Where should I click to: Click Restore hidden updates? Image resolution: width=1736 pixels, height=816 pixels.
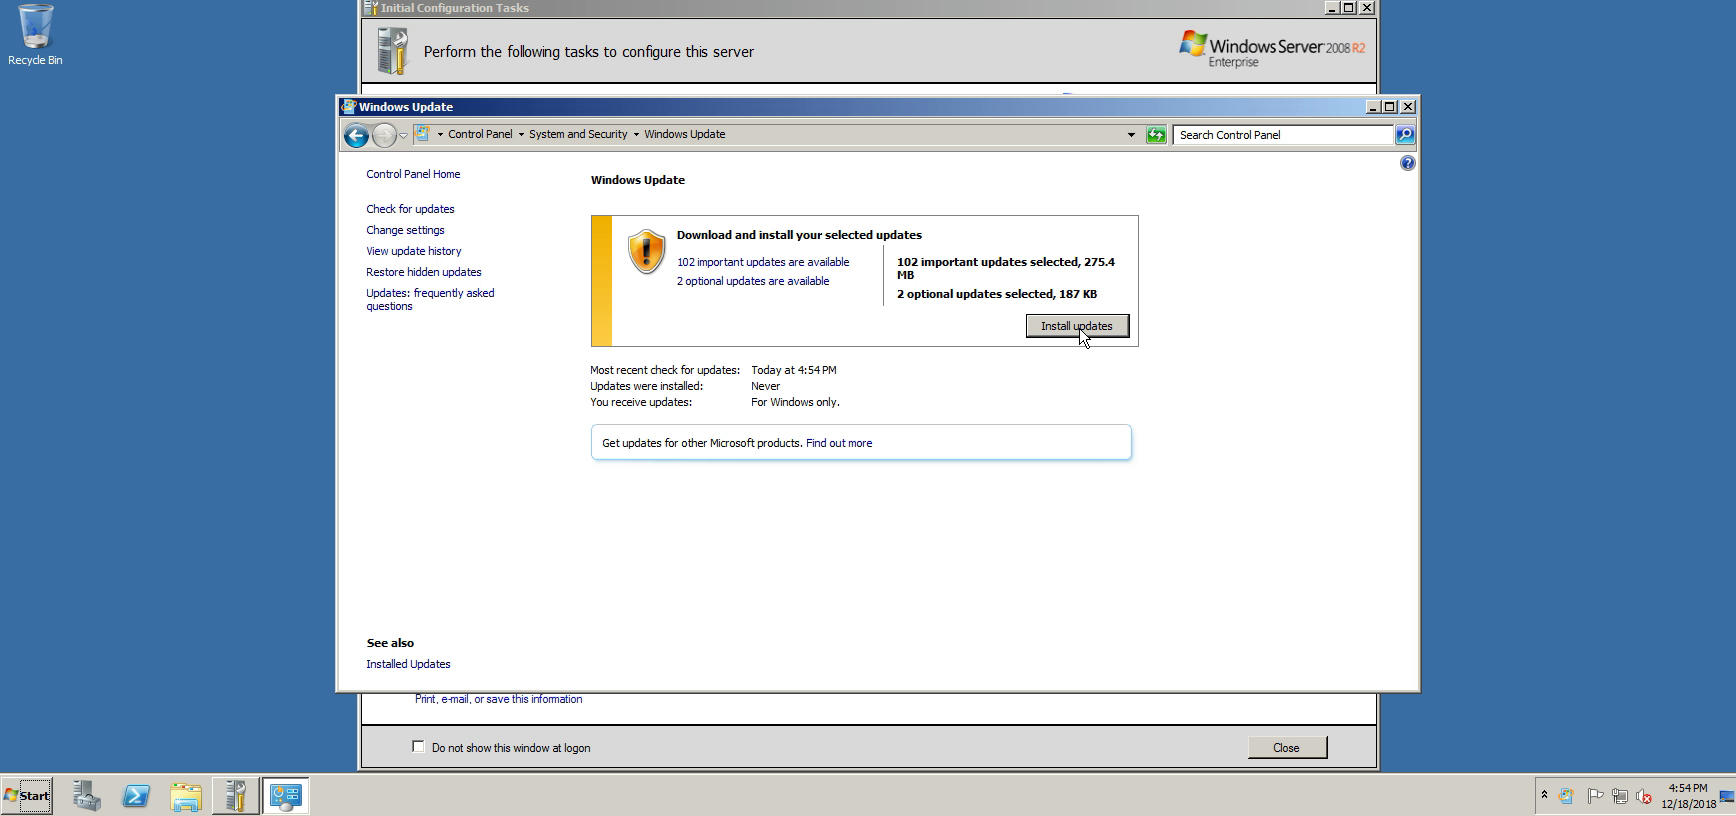click(424, 272)
